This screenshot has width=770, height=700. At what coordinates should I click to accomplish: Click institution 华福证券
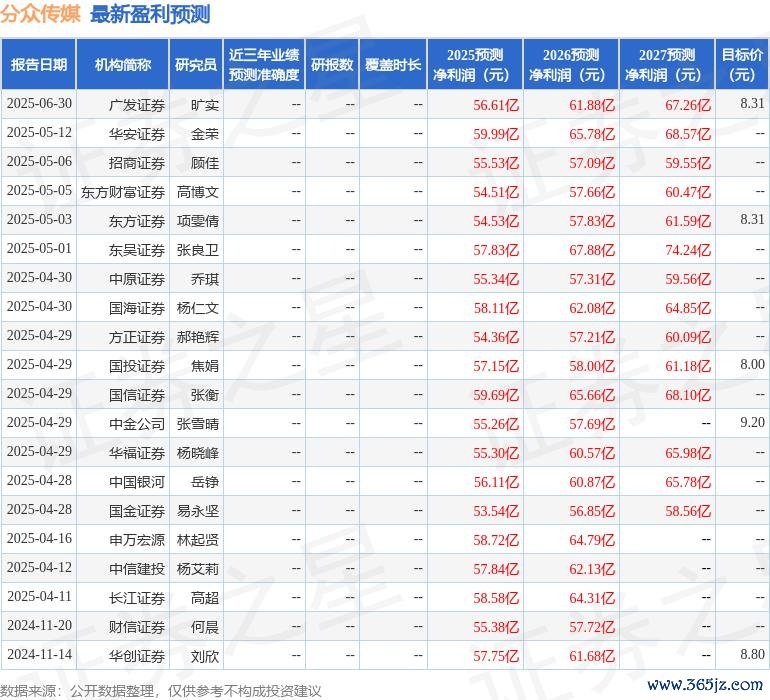[137, 453]
